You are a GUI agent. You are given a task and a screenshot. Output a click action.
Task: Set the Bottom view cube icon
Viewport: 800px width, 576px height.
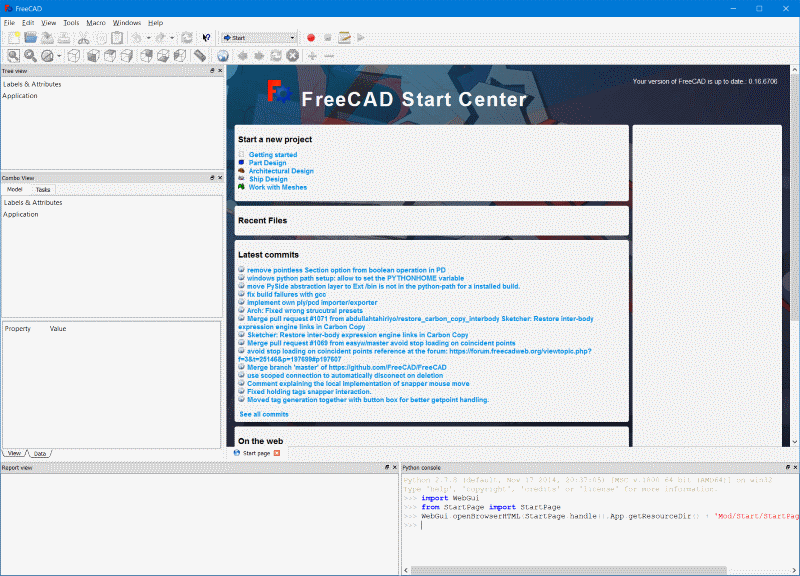pyautogui.click(x=163, y=56)
